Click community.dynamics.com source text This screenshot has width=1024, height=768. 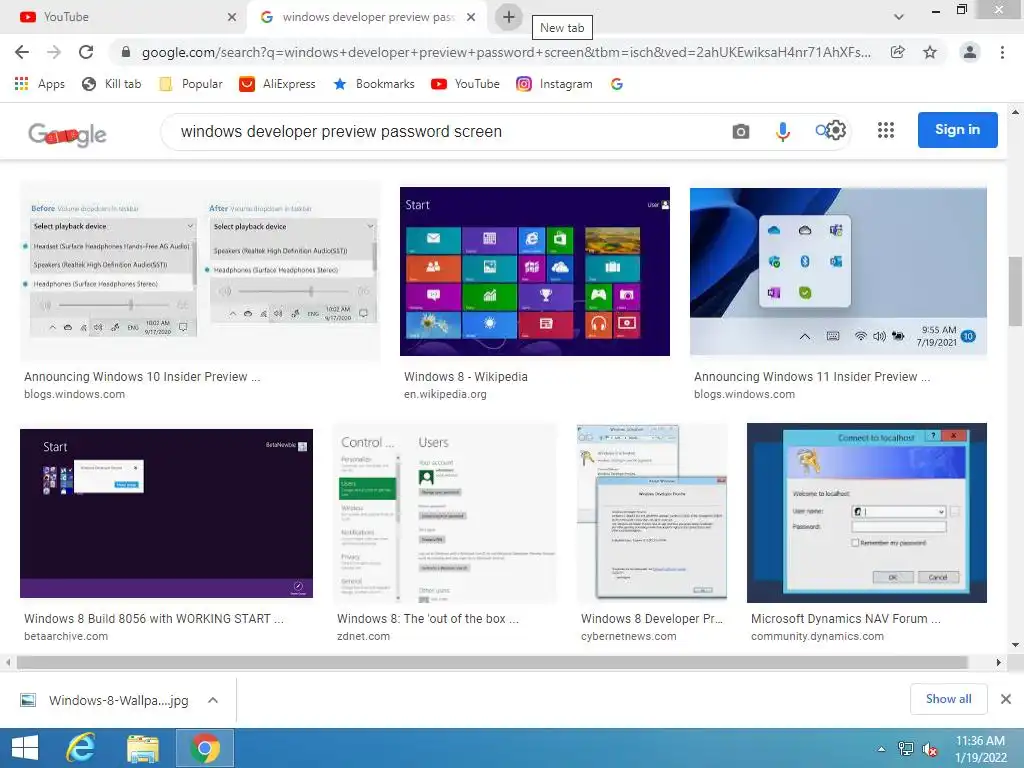coord(817,636)
